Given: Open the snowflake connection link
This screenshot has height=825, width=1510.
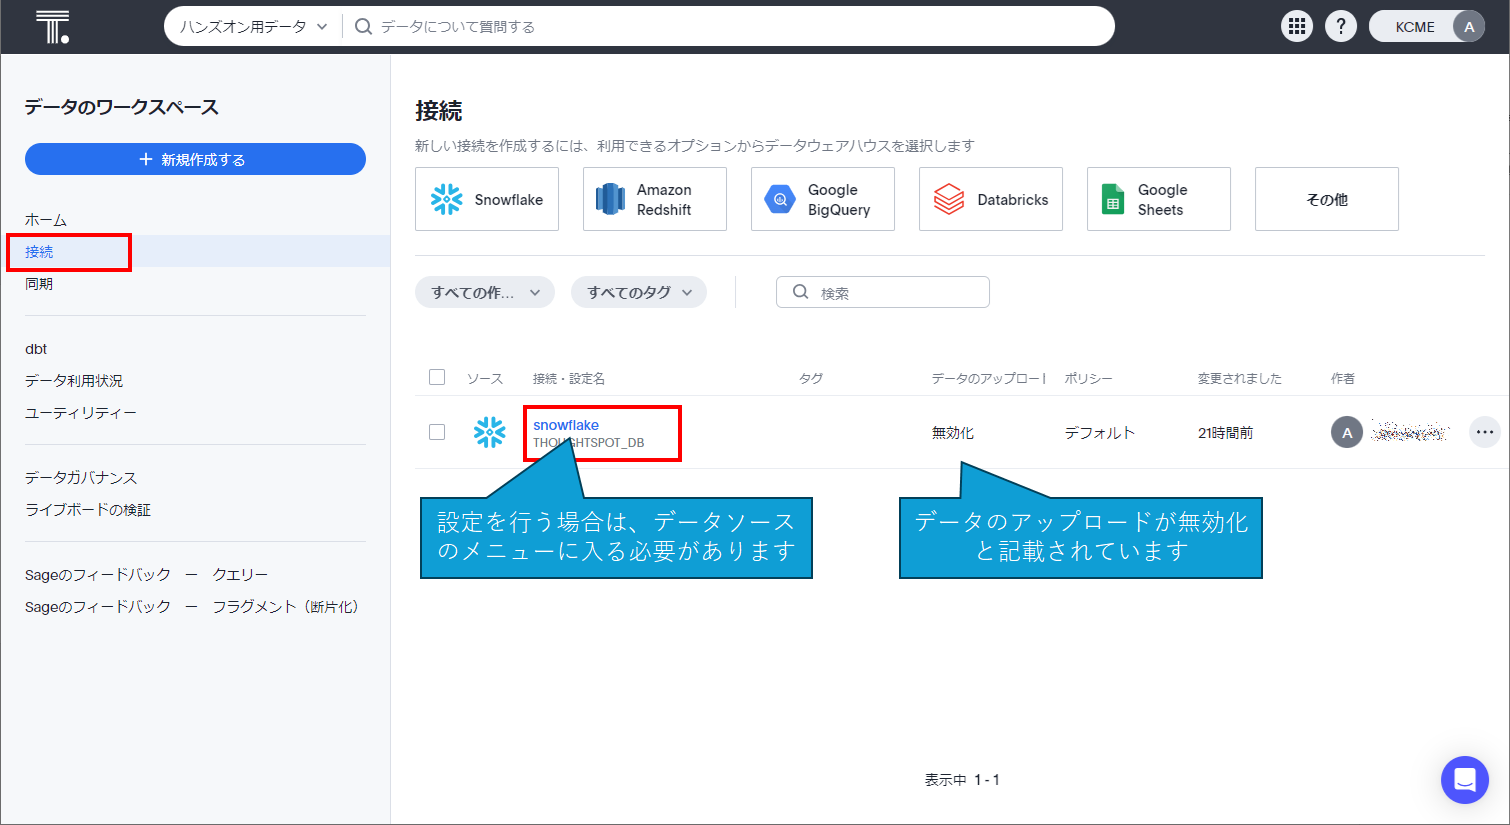Looking at the screenshot, I should point(566,425).
